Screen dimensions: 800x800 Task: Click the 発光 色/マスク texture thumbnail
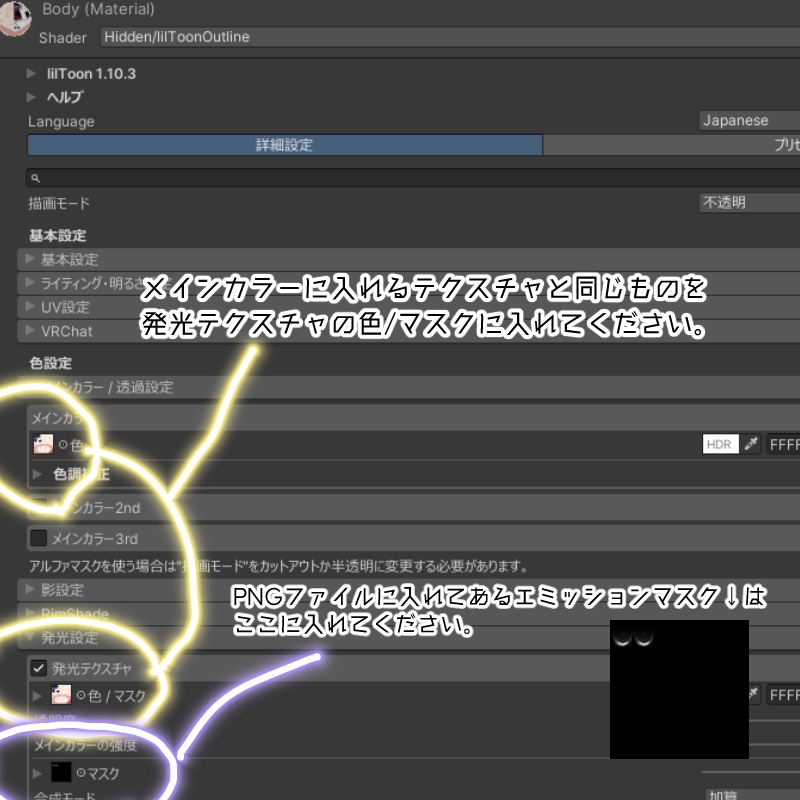[x=62, y=693]
